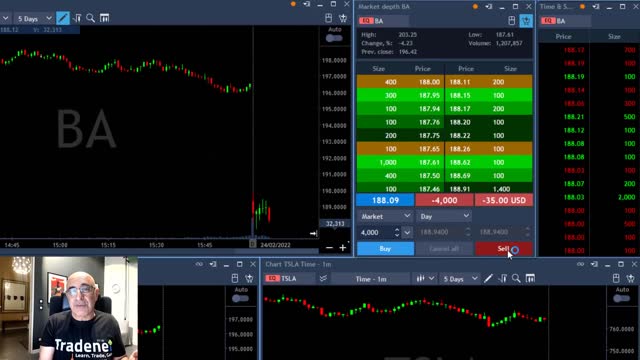Open 5 Days range dropdown in BA chart

click(34, 18)
